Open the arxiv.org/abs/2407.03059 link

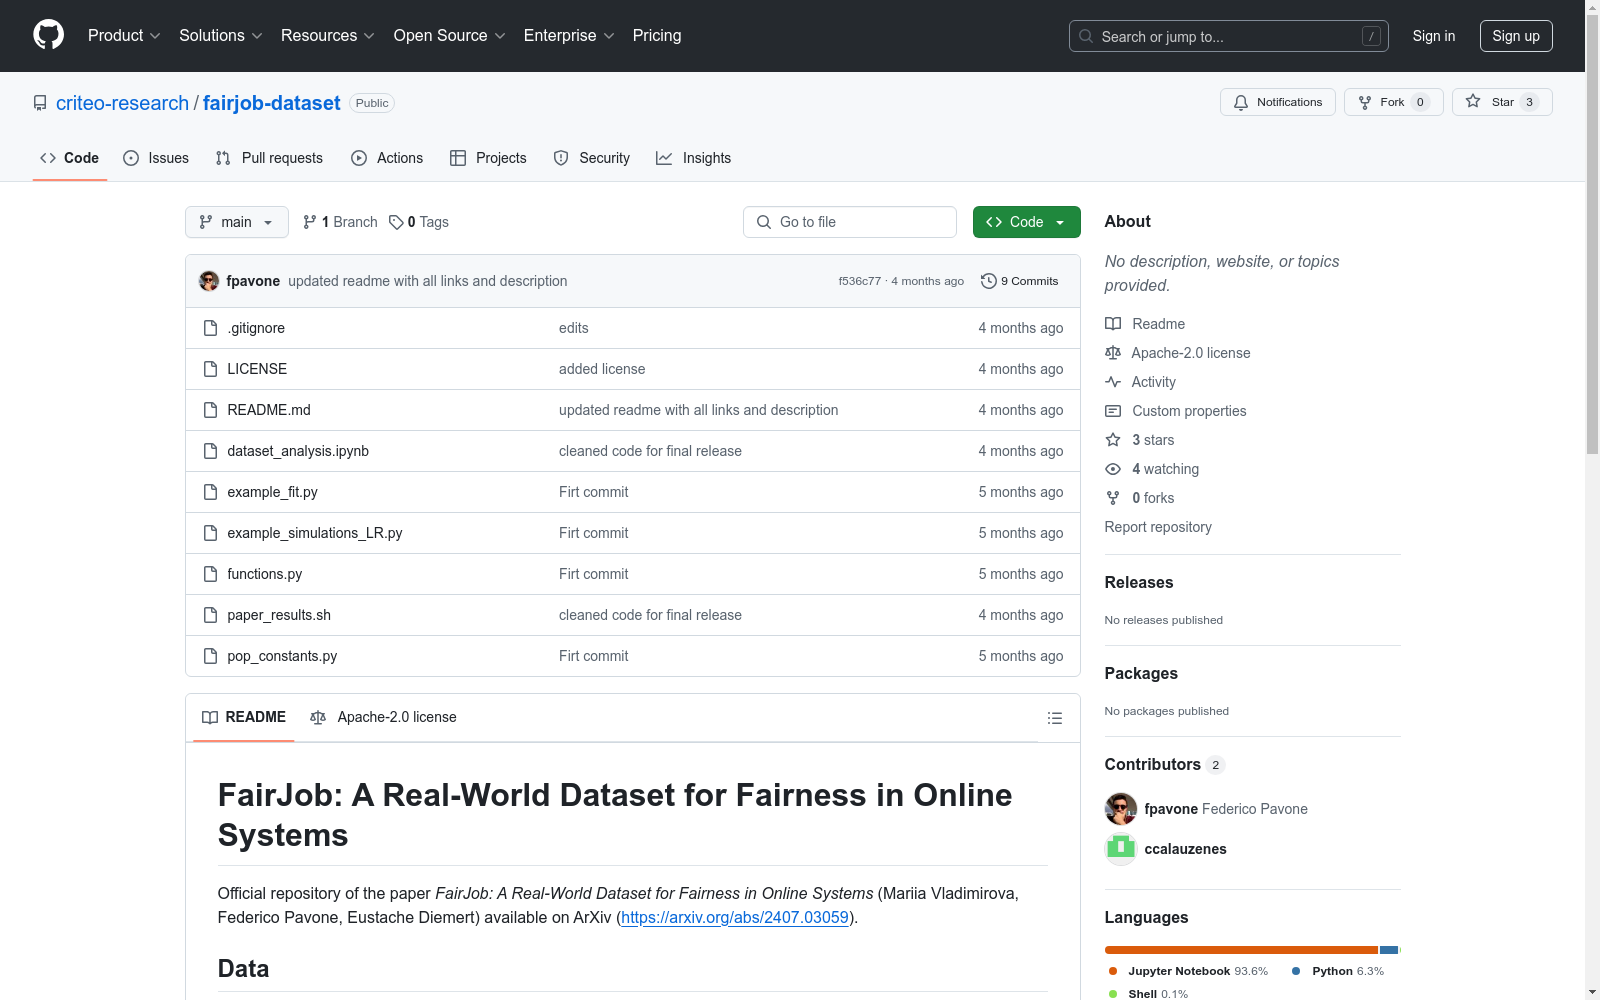click(x=735, y=917)
